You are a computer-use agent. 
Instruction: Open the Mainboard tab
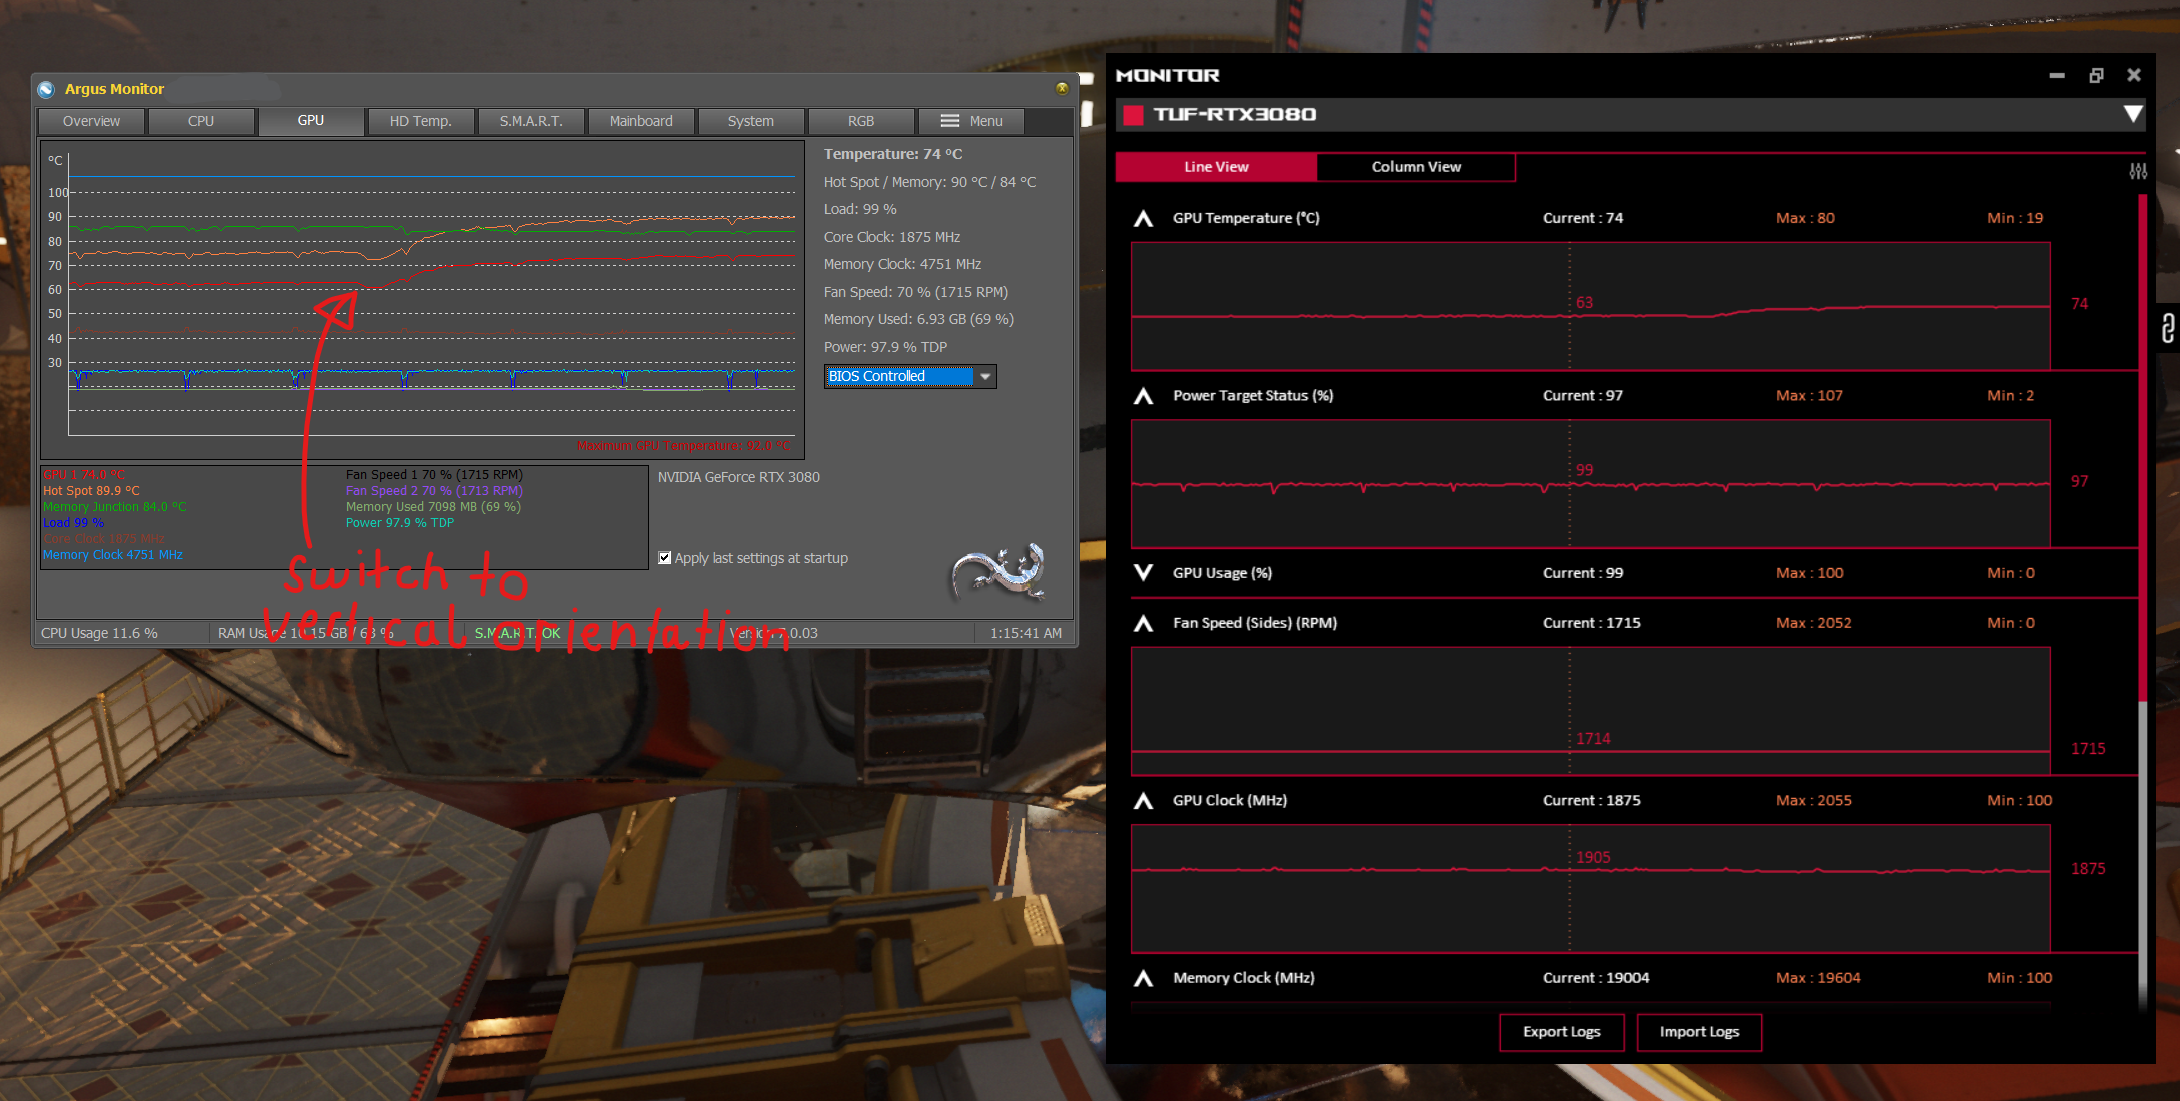(x=641, y=121)
